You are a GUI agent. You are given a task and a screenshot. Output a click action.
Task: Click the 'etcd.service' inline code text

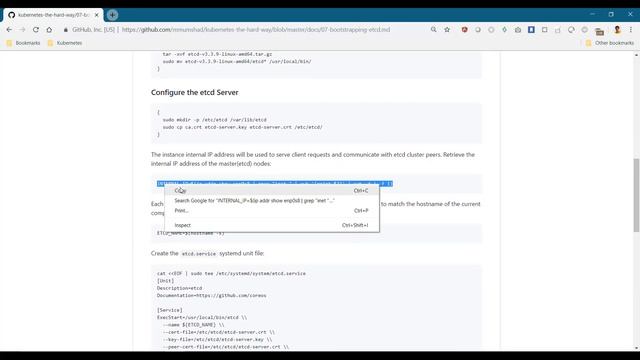point(199,254)
